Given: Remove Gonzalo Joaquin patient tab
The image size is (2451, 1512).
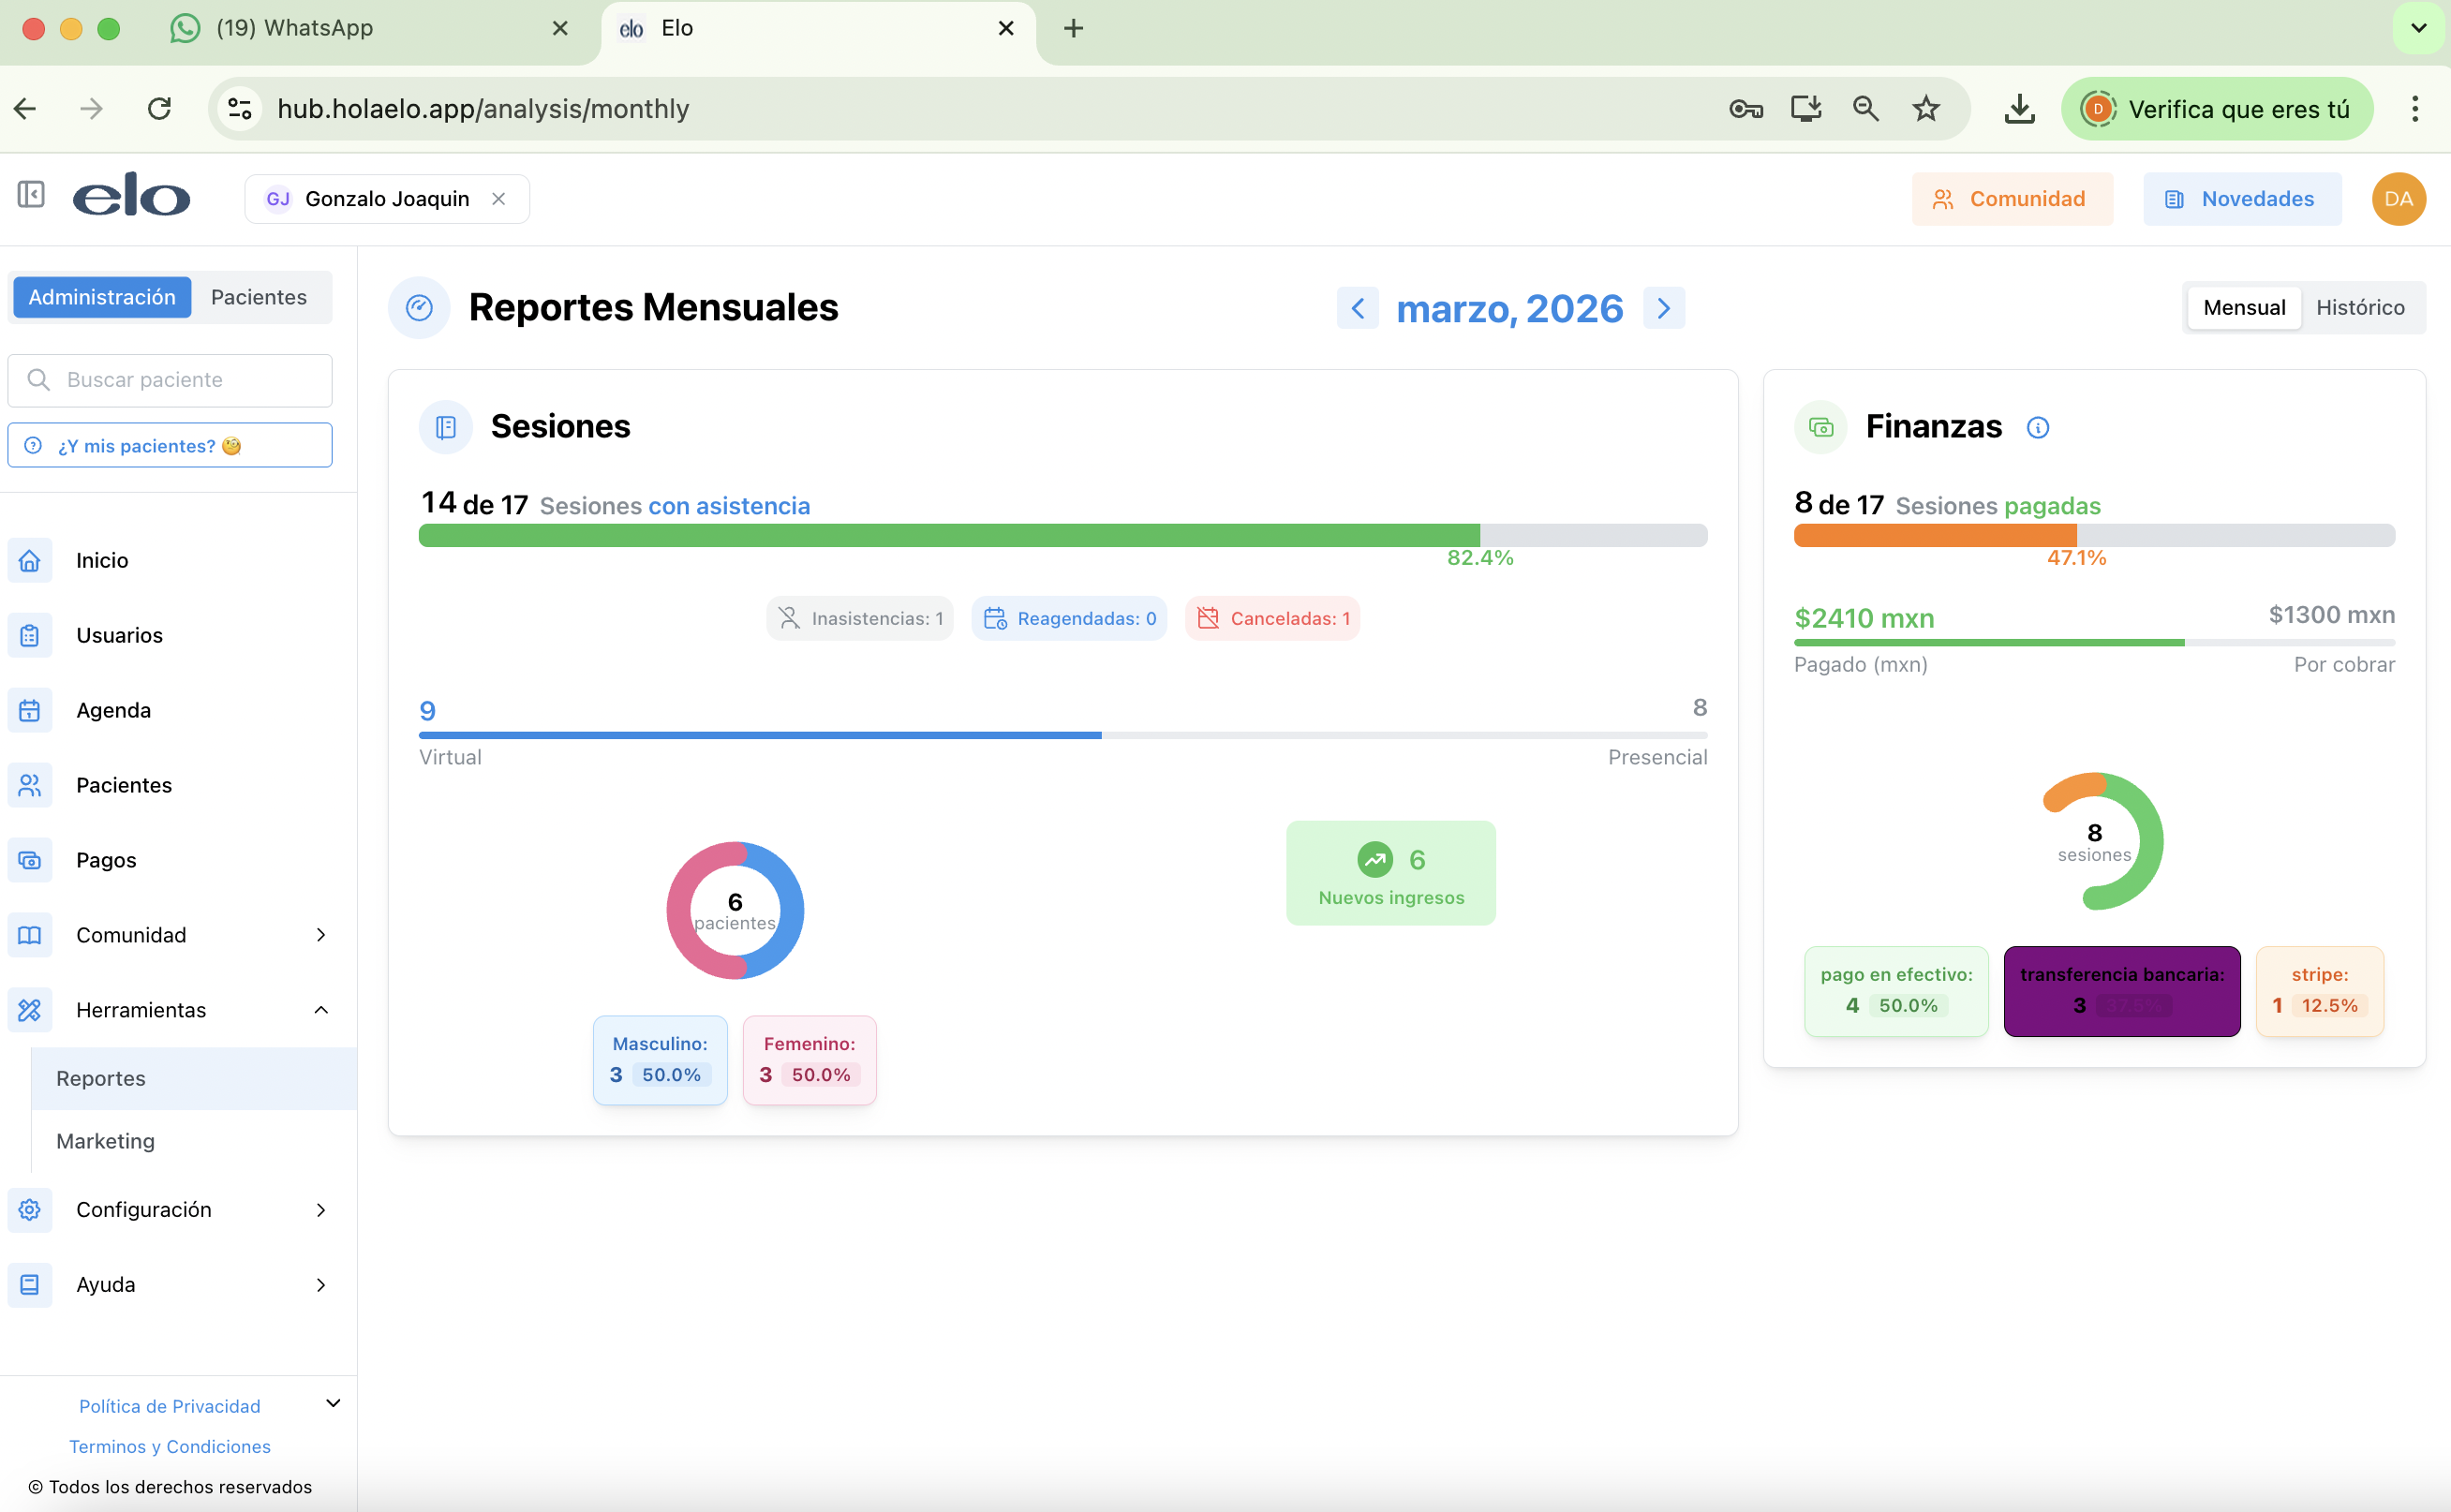Looking at the screenshot, I should (x=498, y=199).
